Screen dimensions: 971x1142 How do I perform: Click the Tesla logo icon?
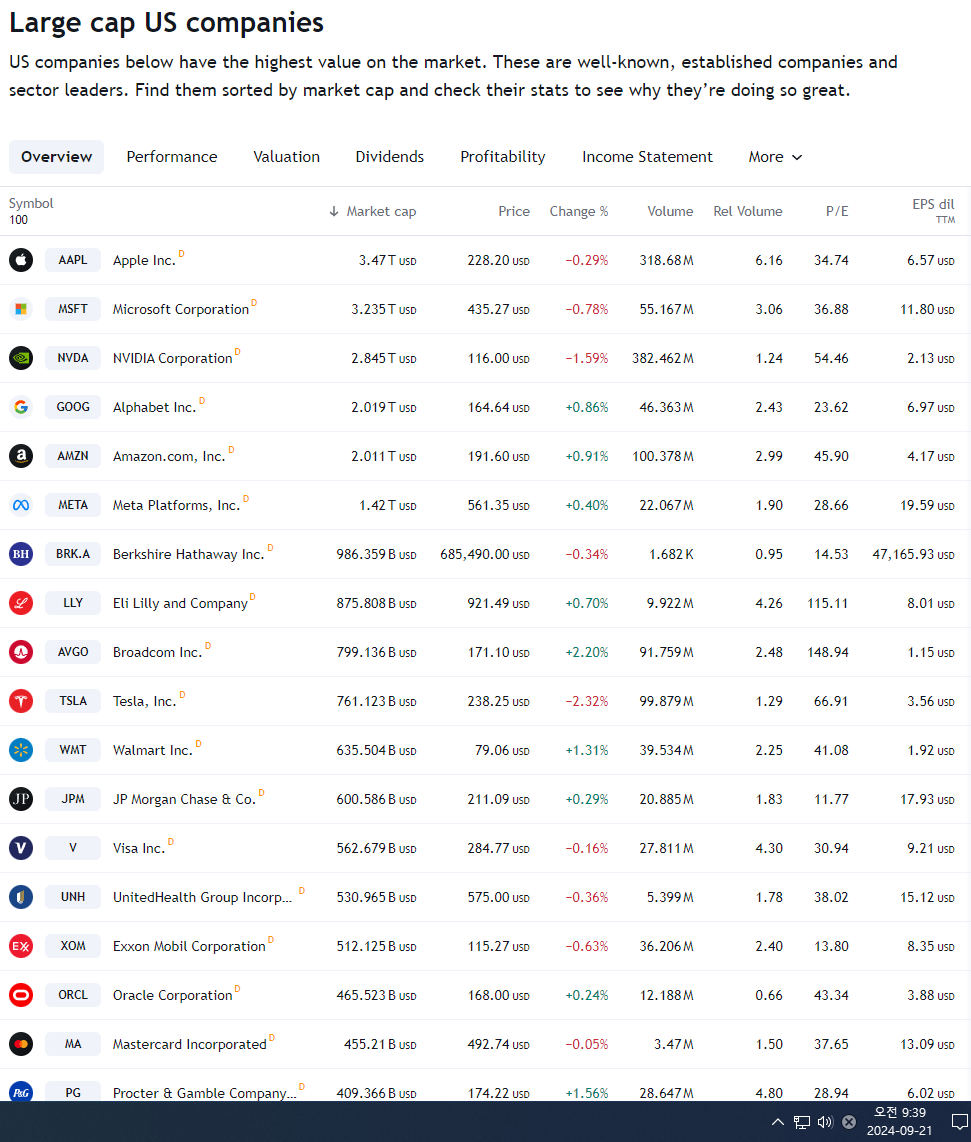click(x=21, y=701)
